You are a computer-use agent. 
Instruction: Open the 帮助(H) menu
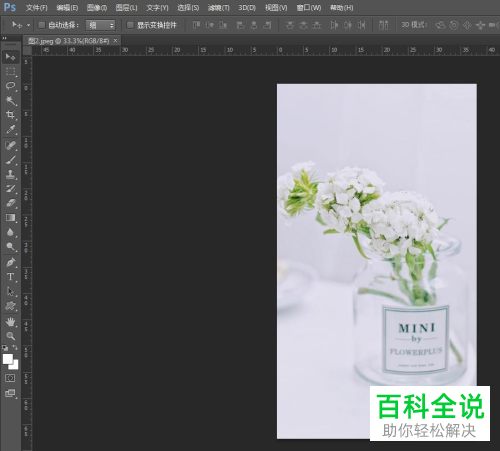click(x=341, y=8)
